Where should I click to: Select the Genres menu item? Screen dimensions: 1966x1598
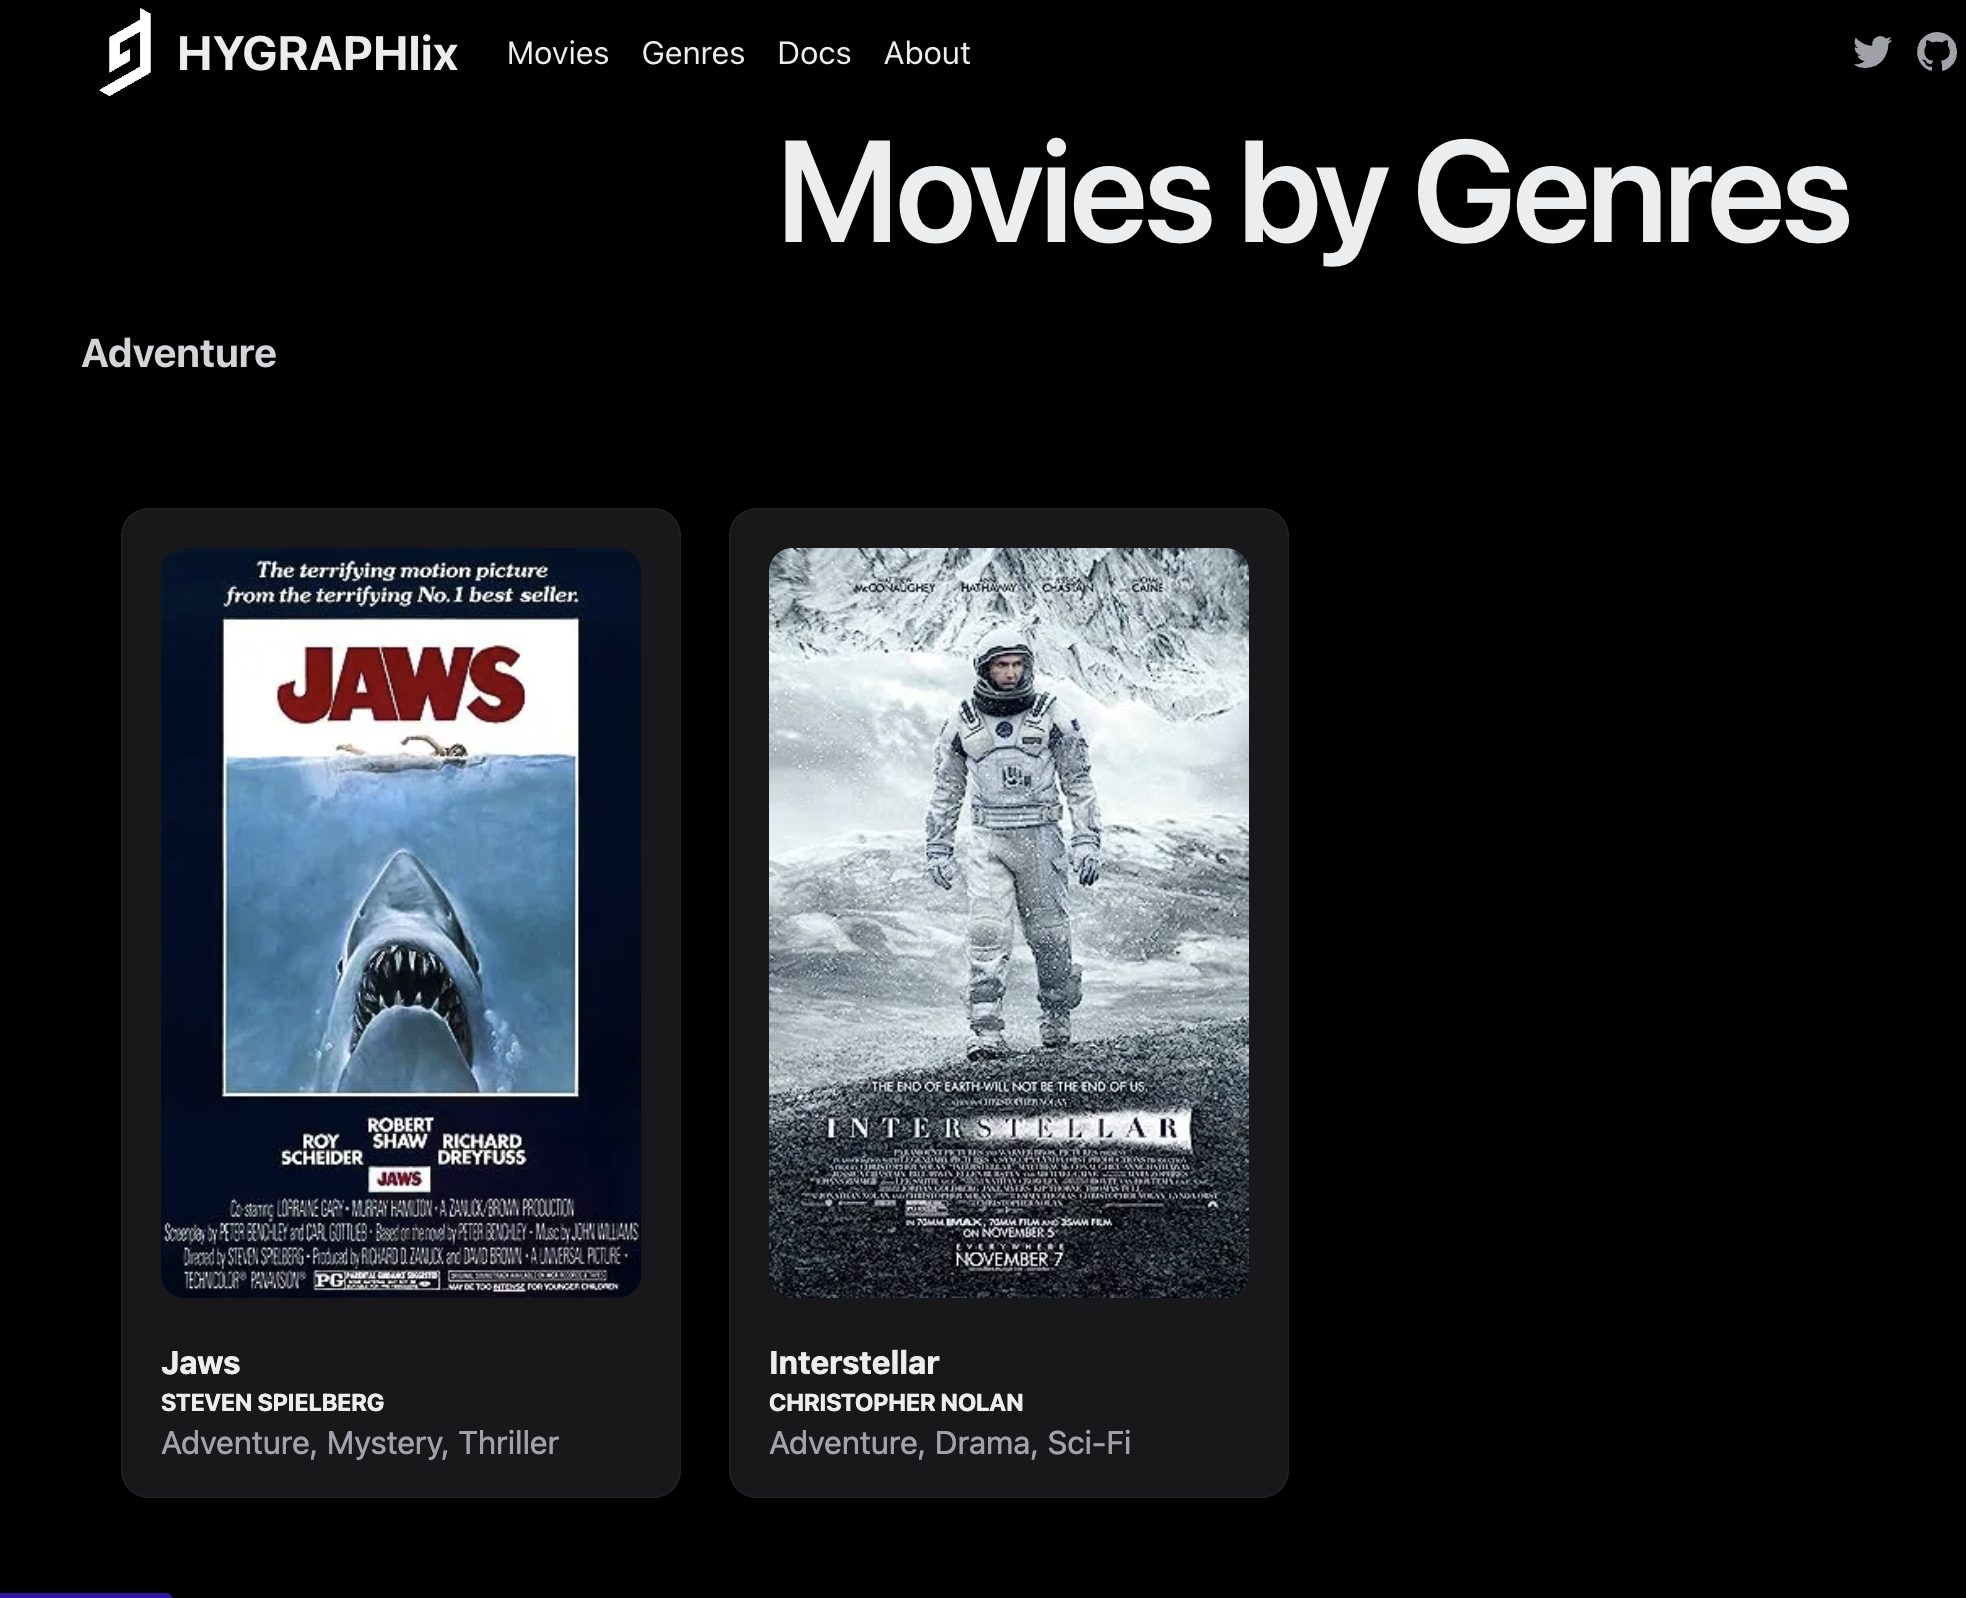click(693, 53)
